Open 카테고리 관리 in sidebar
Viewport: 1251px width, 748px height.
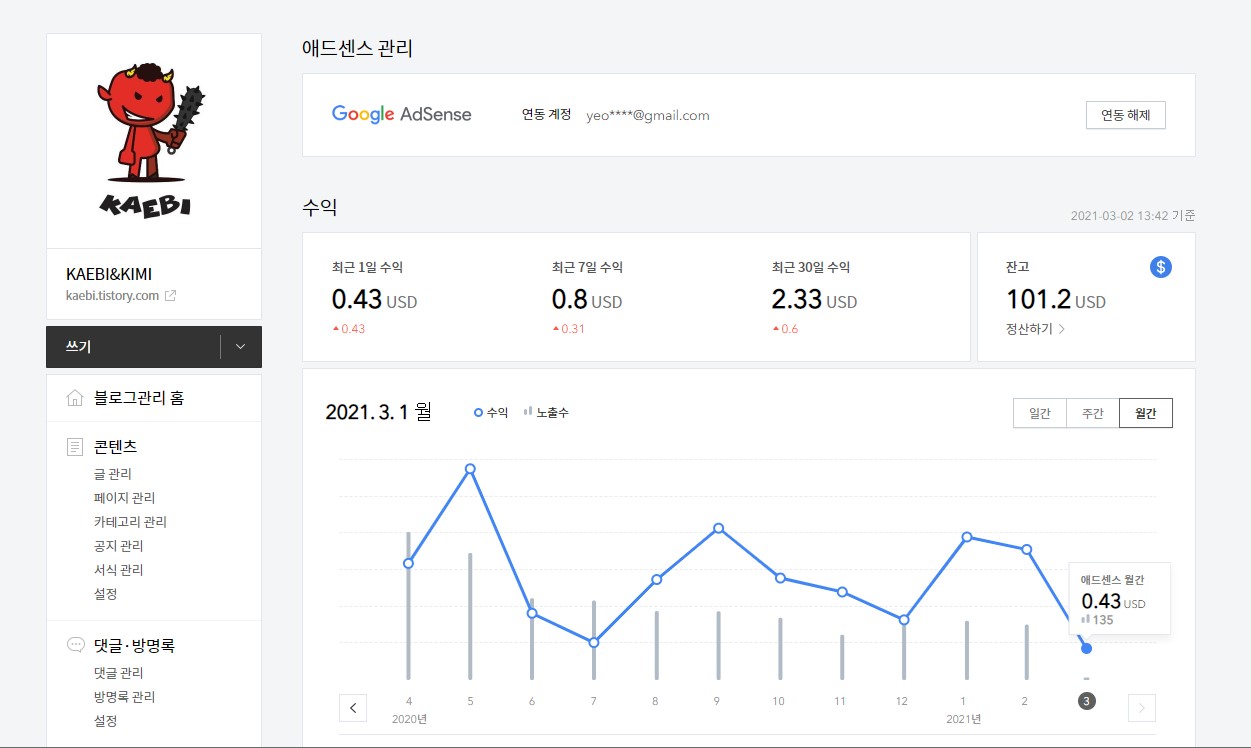coord(130,522)
